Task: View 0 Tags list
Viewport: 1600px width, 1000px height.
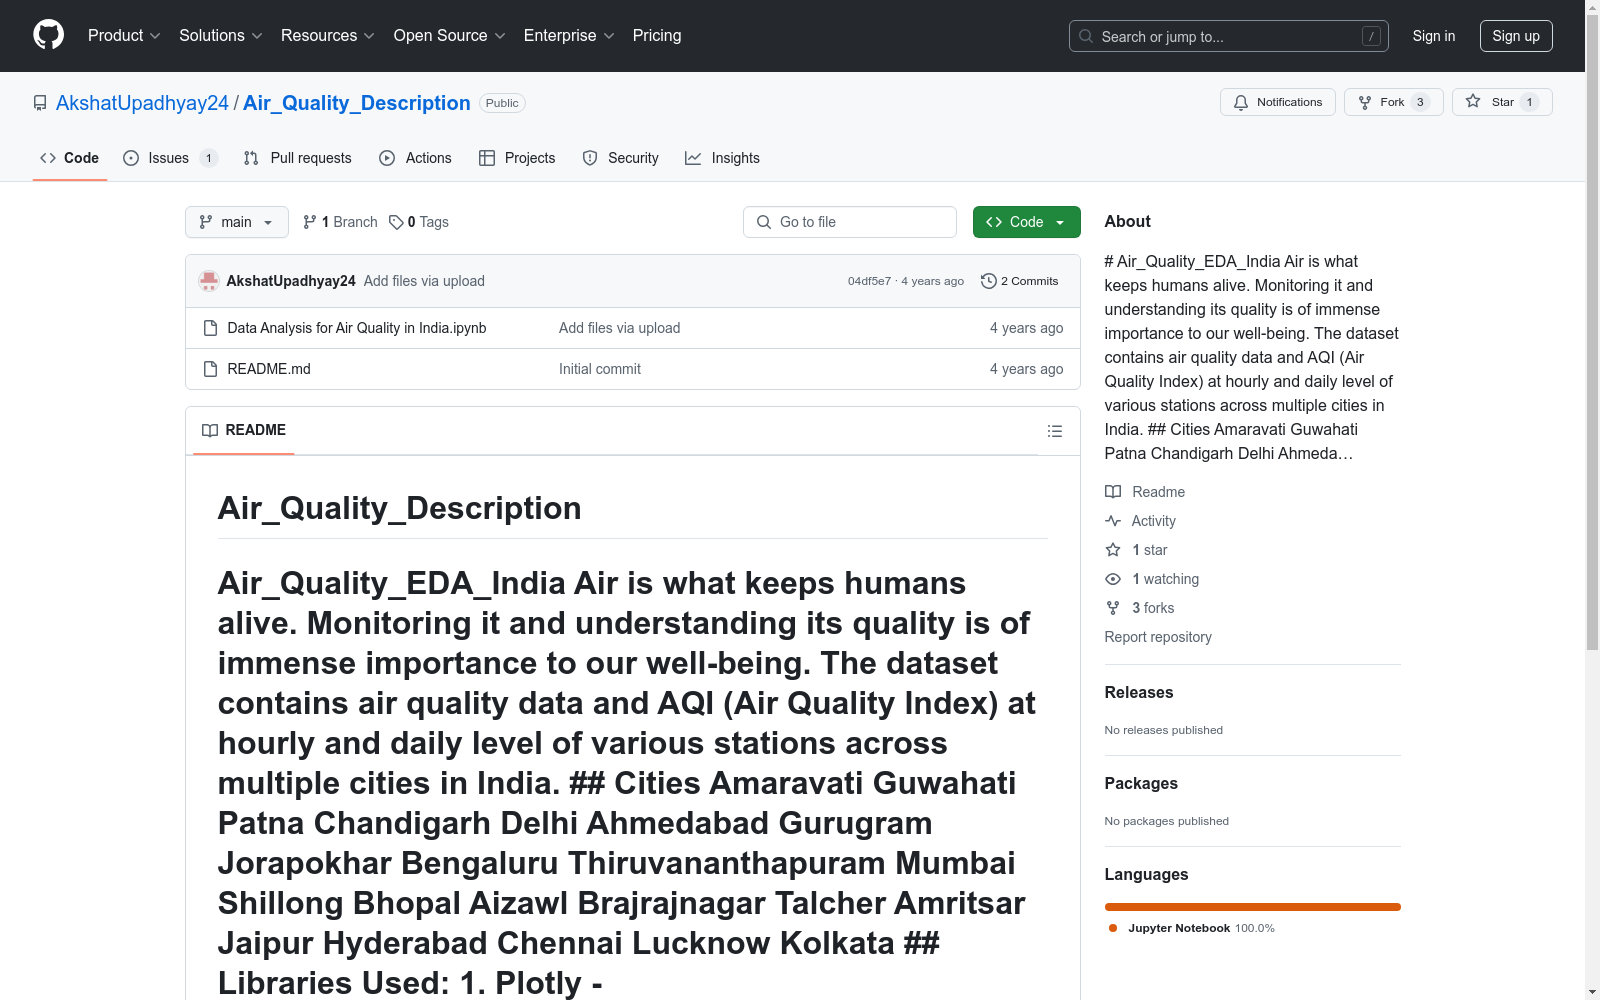Action: click(419, 222)
